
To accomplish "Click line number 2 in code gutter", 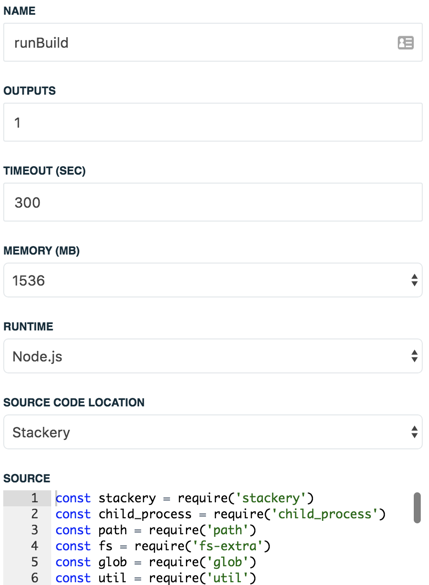I will tap(35, 514).
